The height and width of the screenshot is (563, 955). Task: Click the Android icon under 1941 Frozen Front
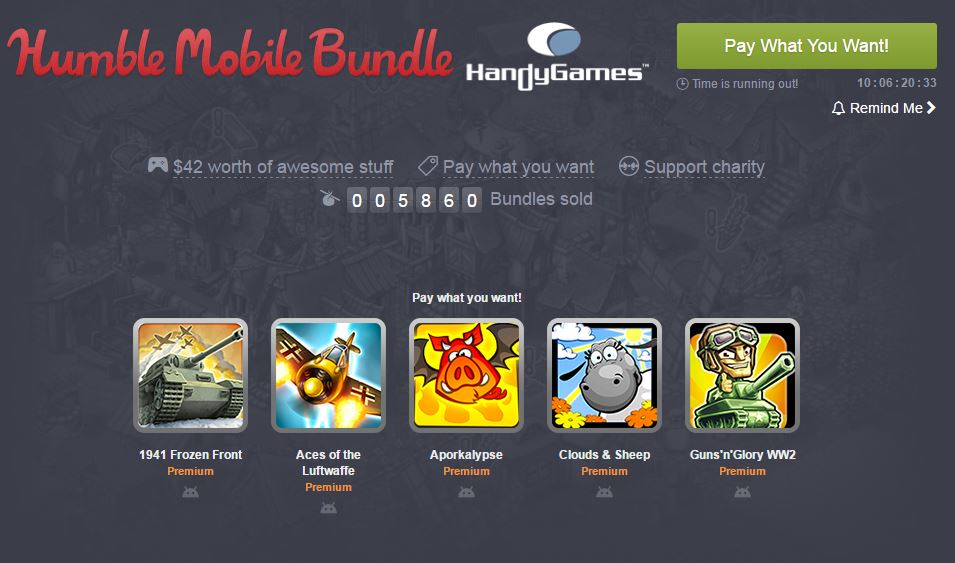tap(191, 492)
